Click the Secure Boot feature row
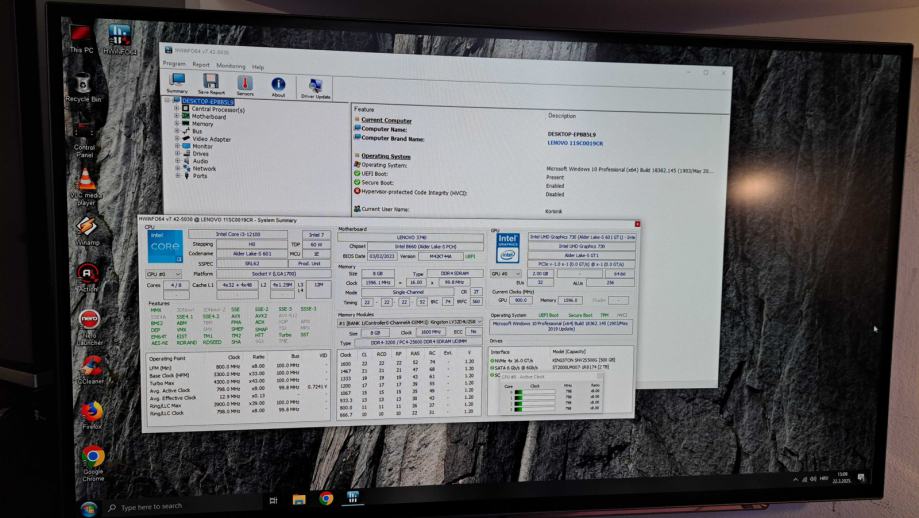The width and height of the screenshot is (919, 518). coord(377,182)
